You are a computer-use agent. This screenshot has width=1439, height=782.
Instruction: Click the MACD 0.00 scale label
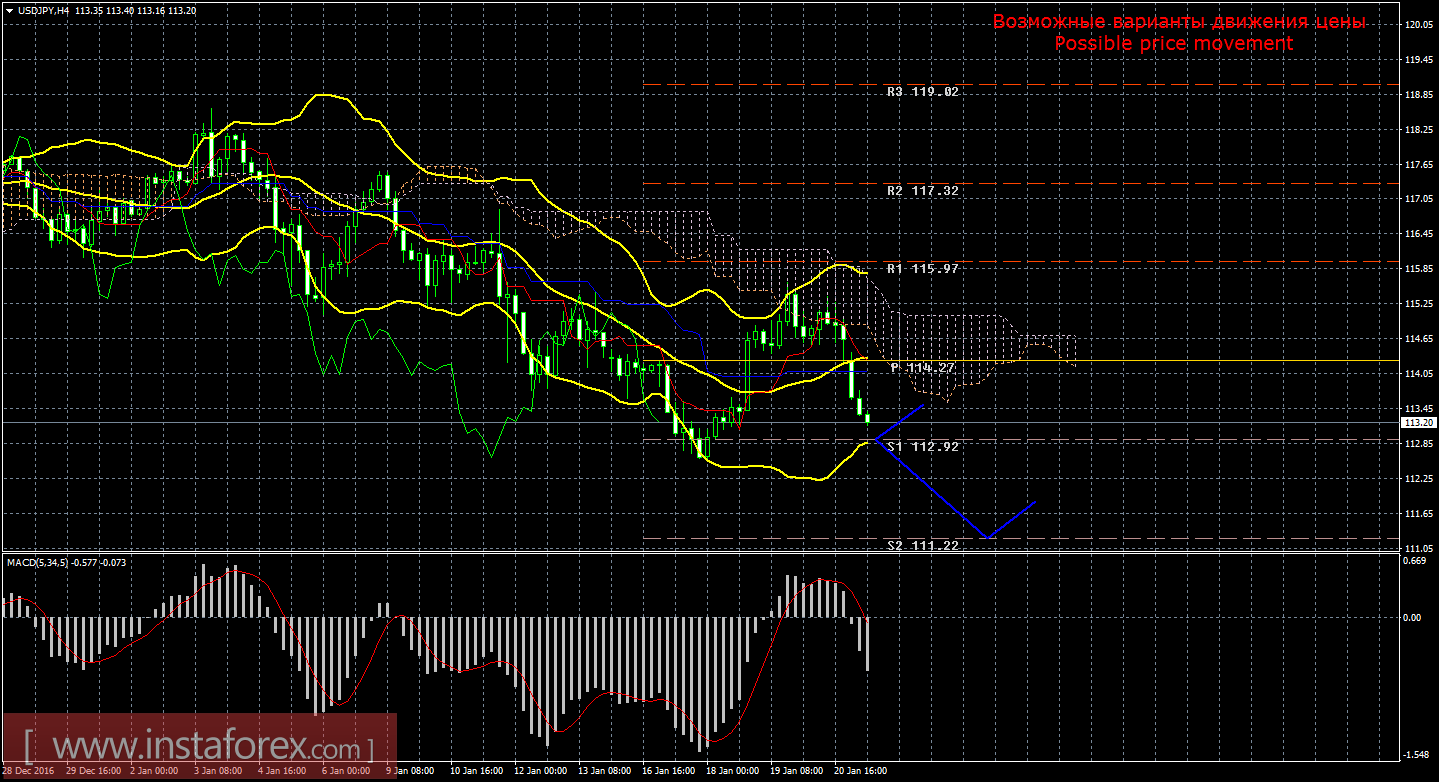coord(1412,618)
